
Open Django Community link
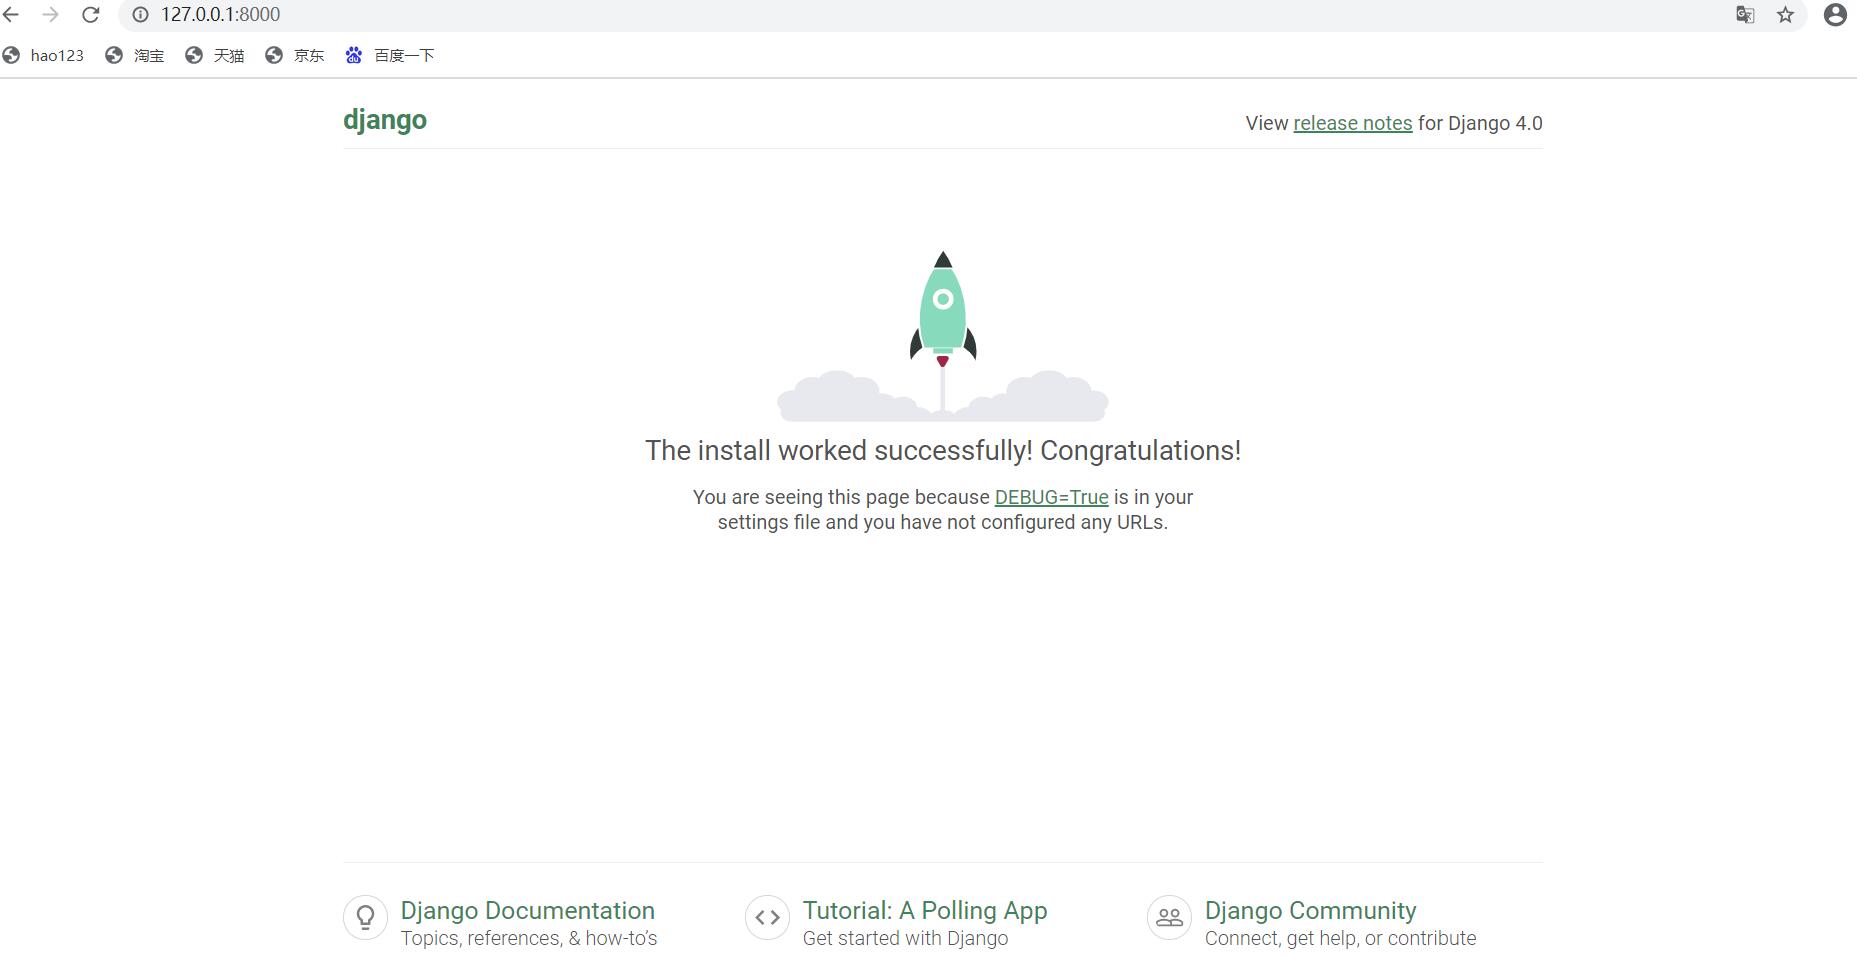(1310, 911)
